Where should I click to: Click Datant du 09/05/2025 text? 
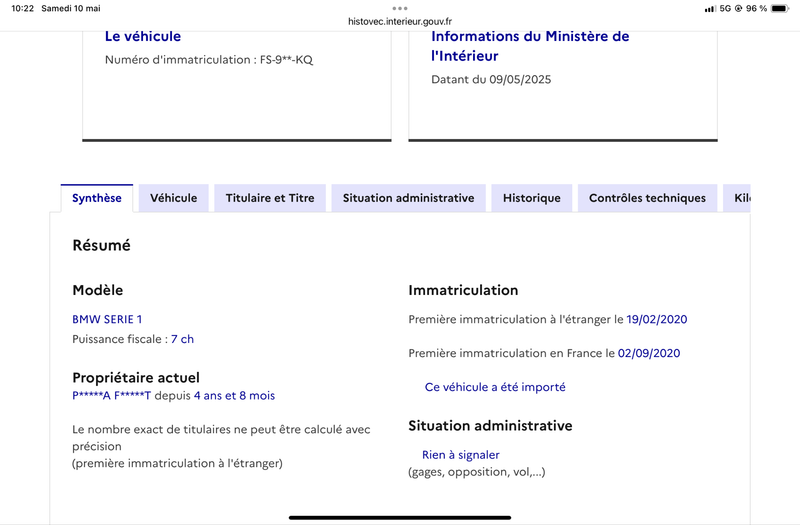[x=491, y=80]
